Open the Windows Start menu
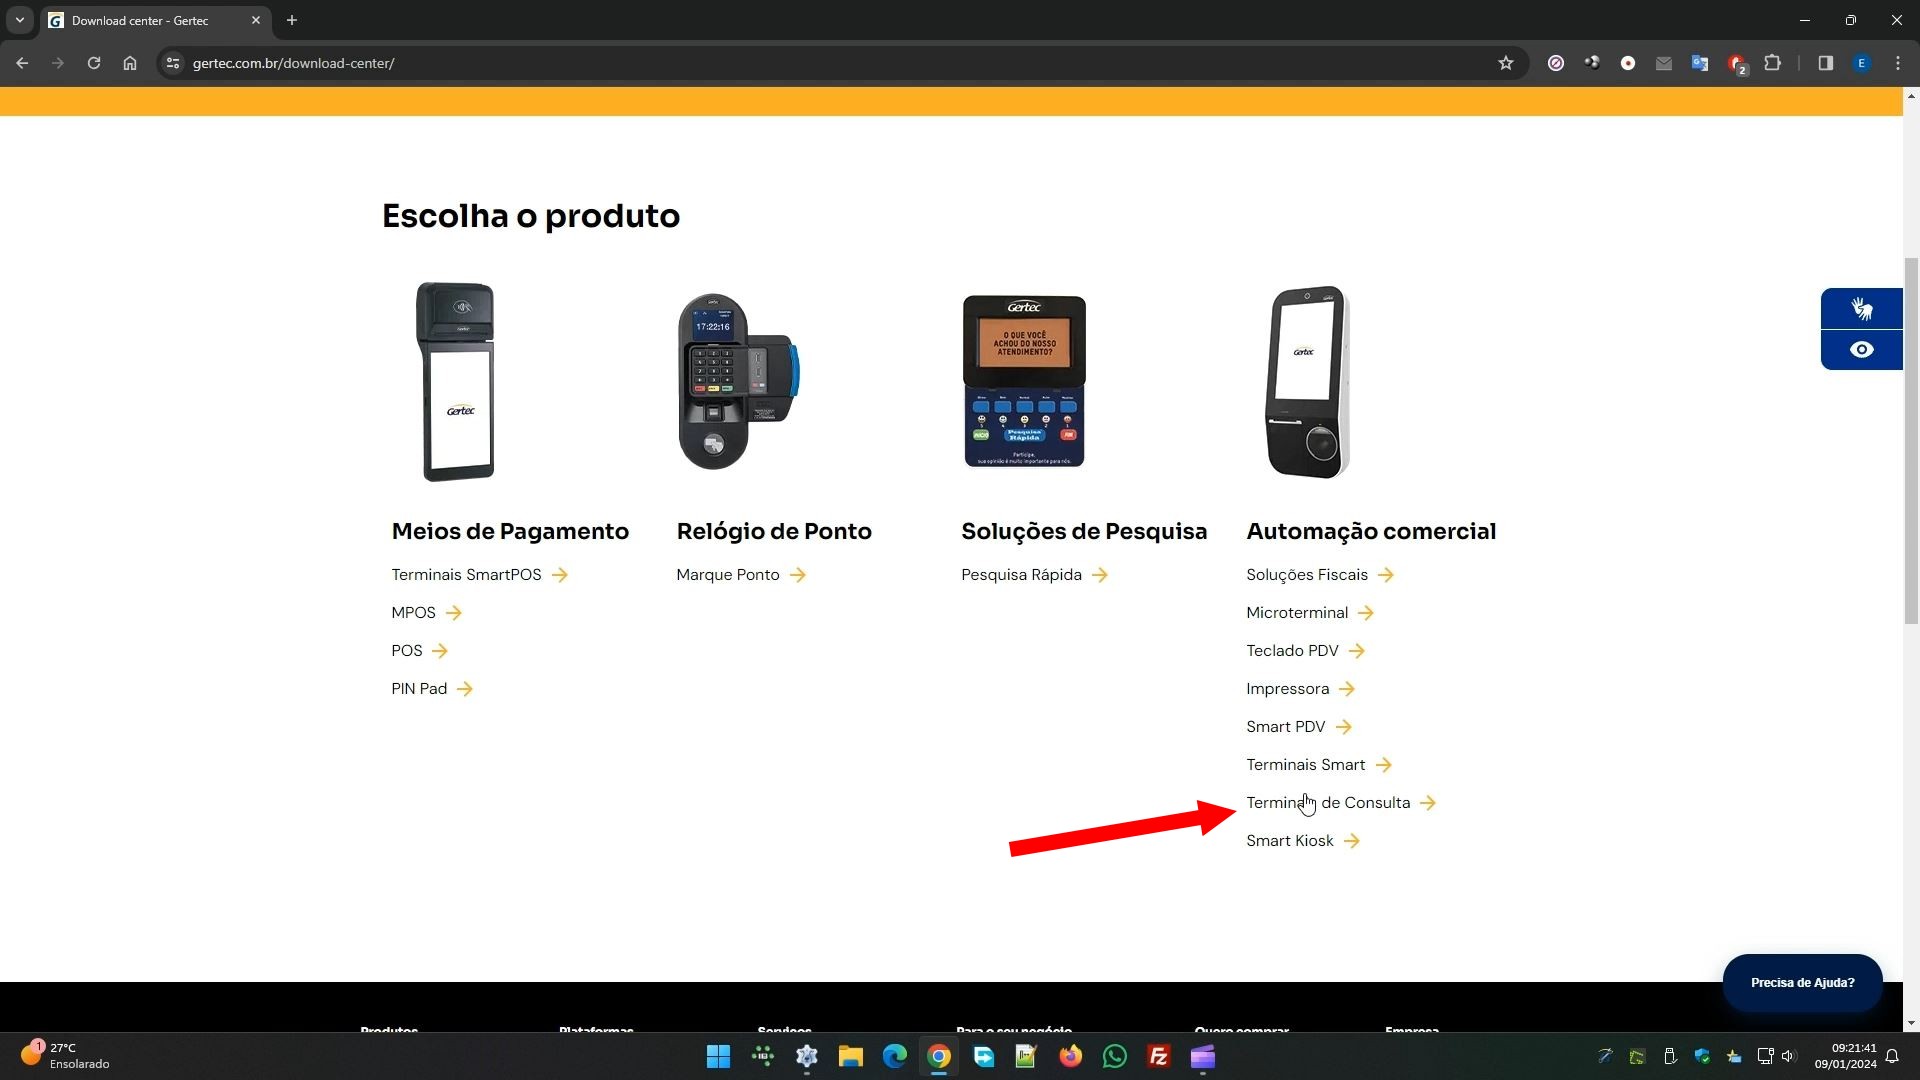Viewport: 1920px width, 1080px height. tap(718, 1056)
